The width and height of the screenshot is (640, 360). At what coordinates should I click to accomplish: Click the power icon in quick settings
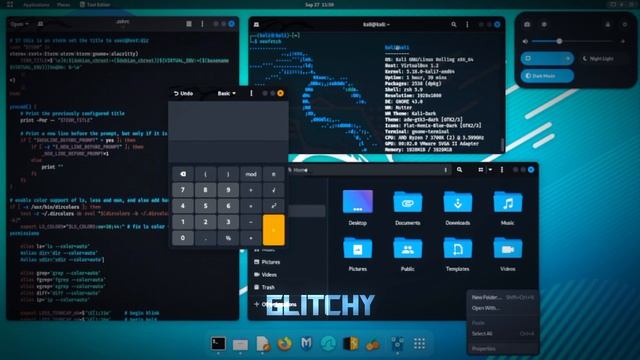tap(624, 24)
